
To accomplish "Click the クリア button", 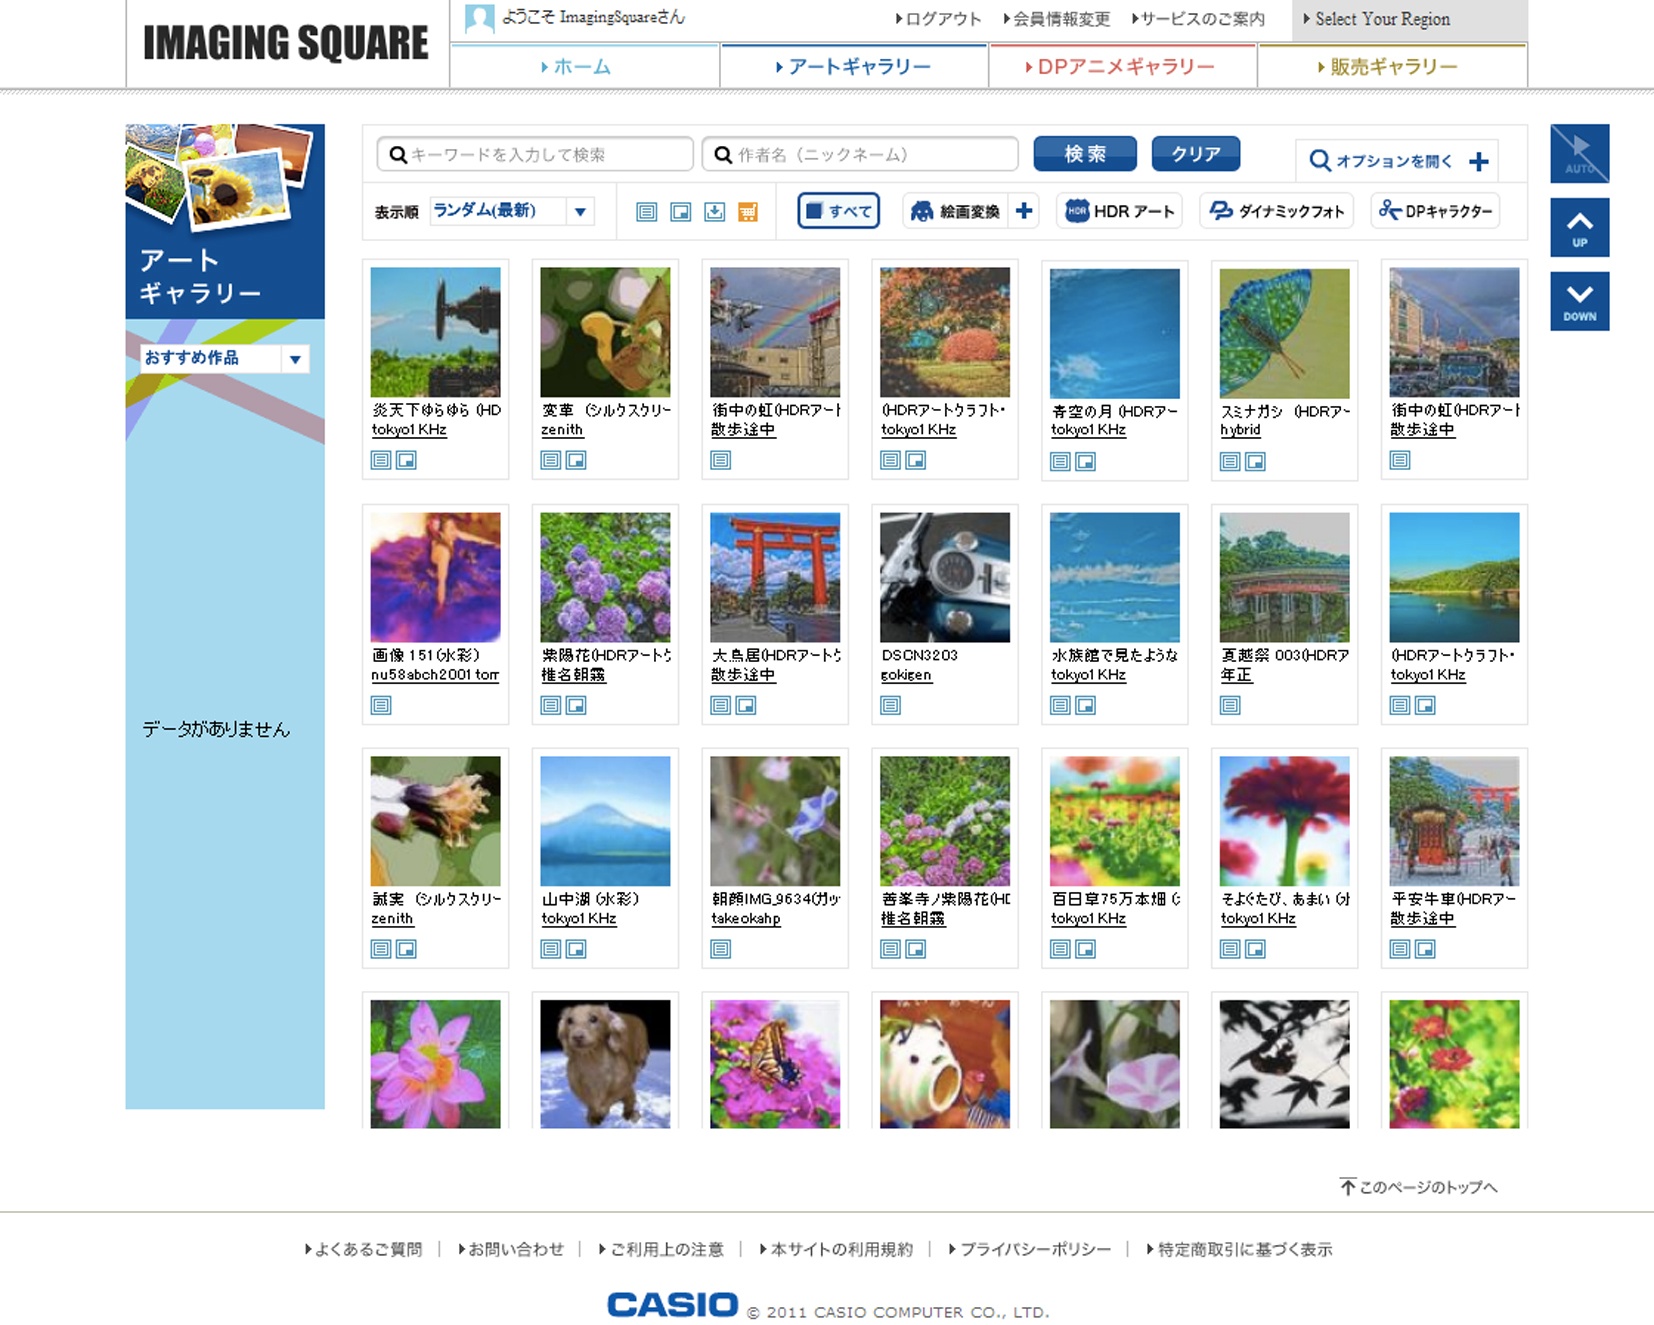I will [x=1196, y=154].
